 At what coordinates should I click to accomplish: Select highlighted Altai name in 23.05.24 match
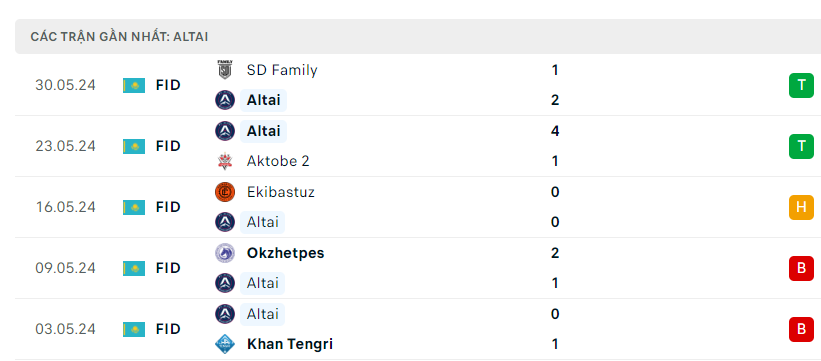(x=263, y=131)
